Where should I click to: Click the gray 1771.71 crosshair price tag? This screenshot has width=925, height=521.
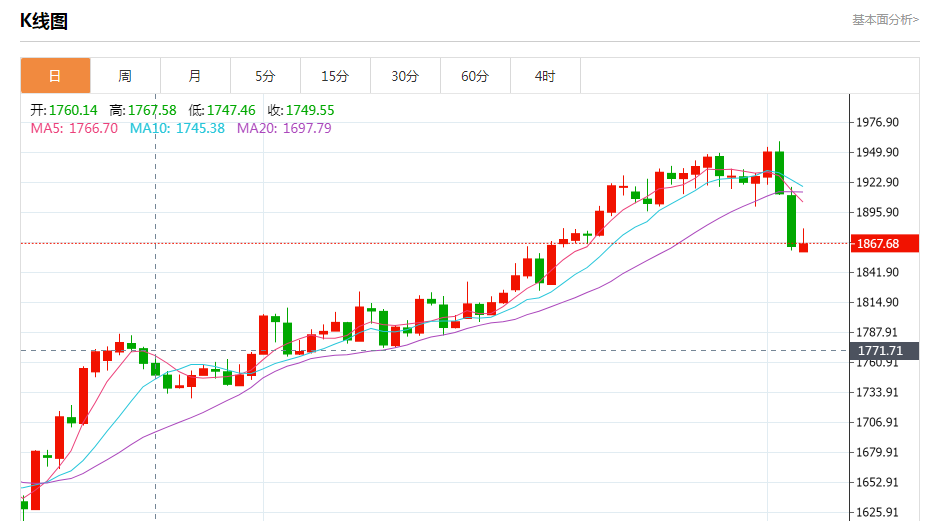pyautogui.click(x=880, y=351)
